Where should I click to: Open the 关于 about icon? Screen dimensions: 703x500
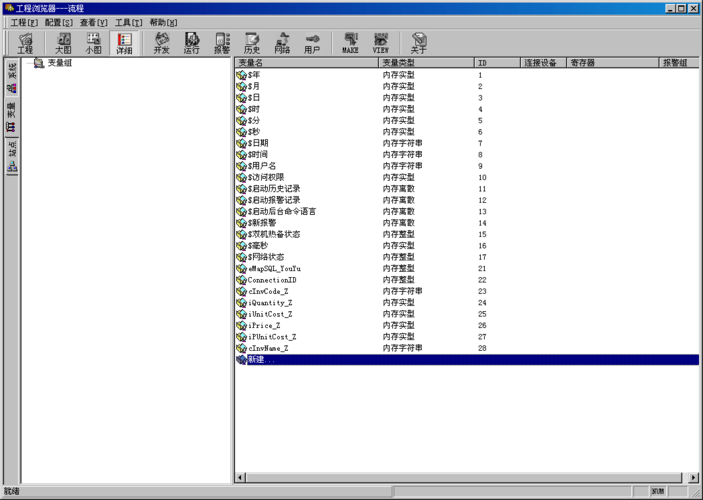[418, 42]
